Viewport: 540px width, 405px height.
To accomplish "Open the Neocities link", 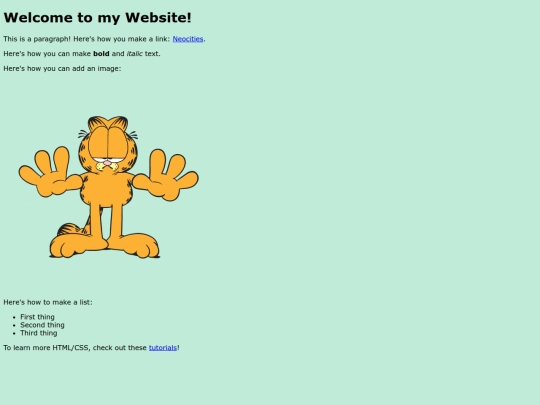I will tap(188, 39).
